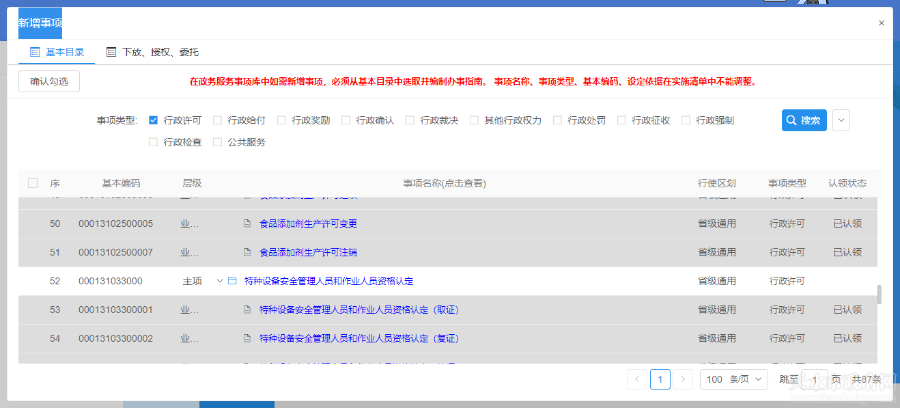
Task: Expand the dropdown arrow beside 搜索
Action: [841, 120]
